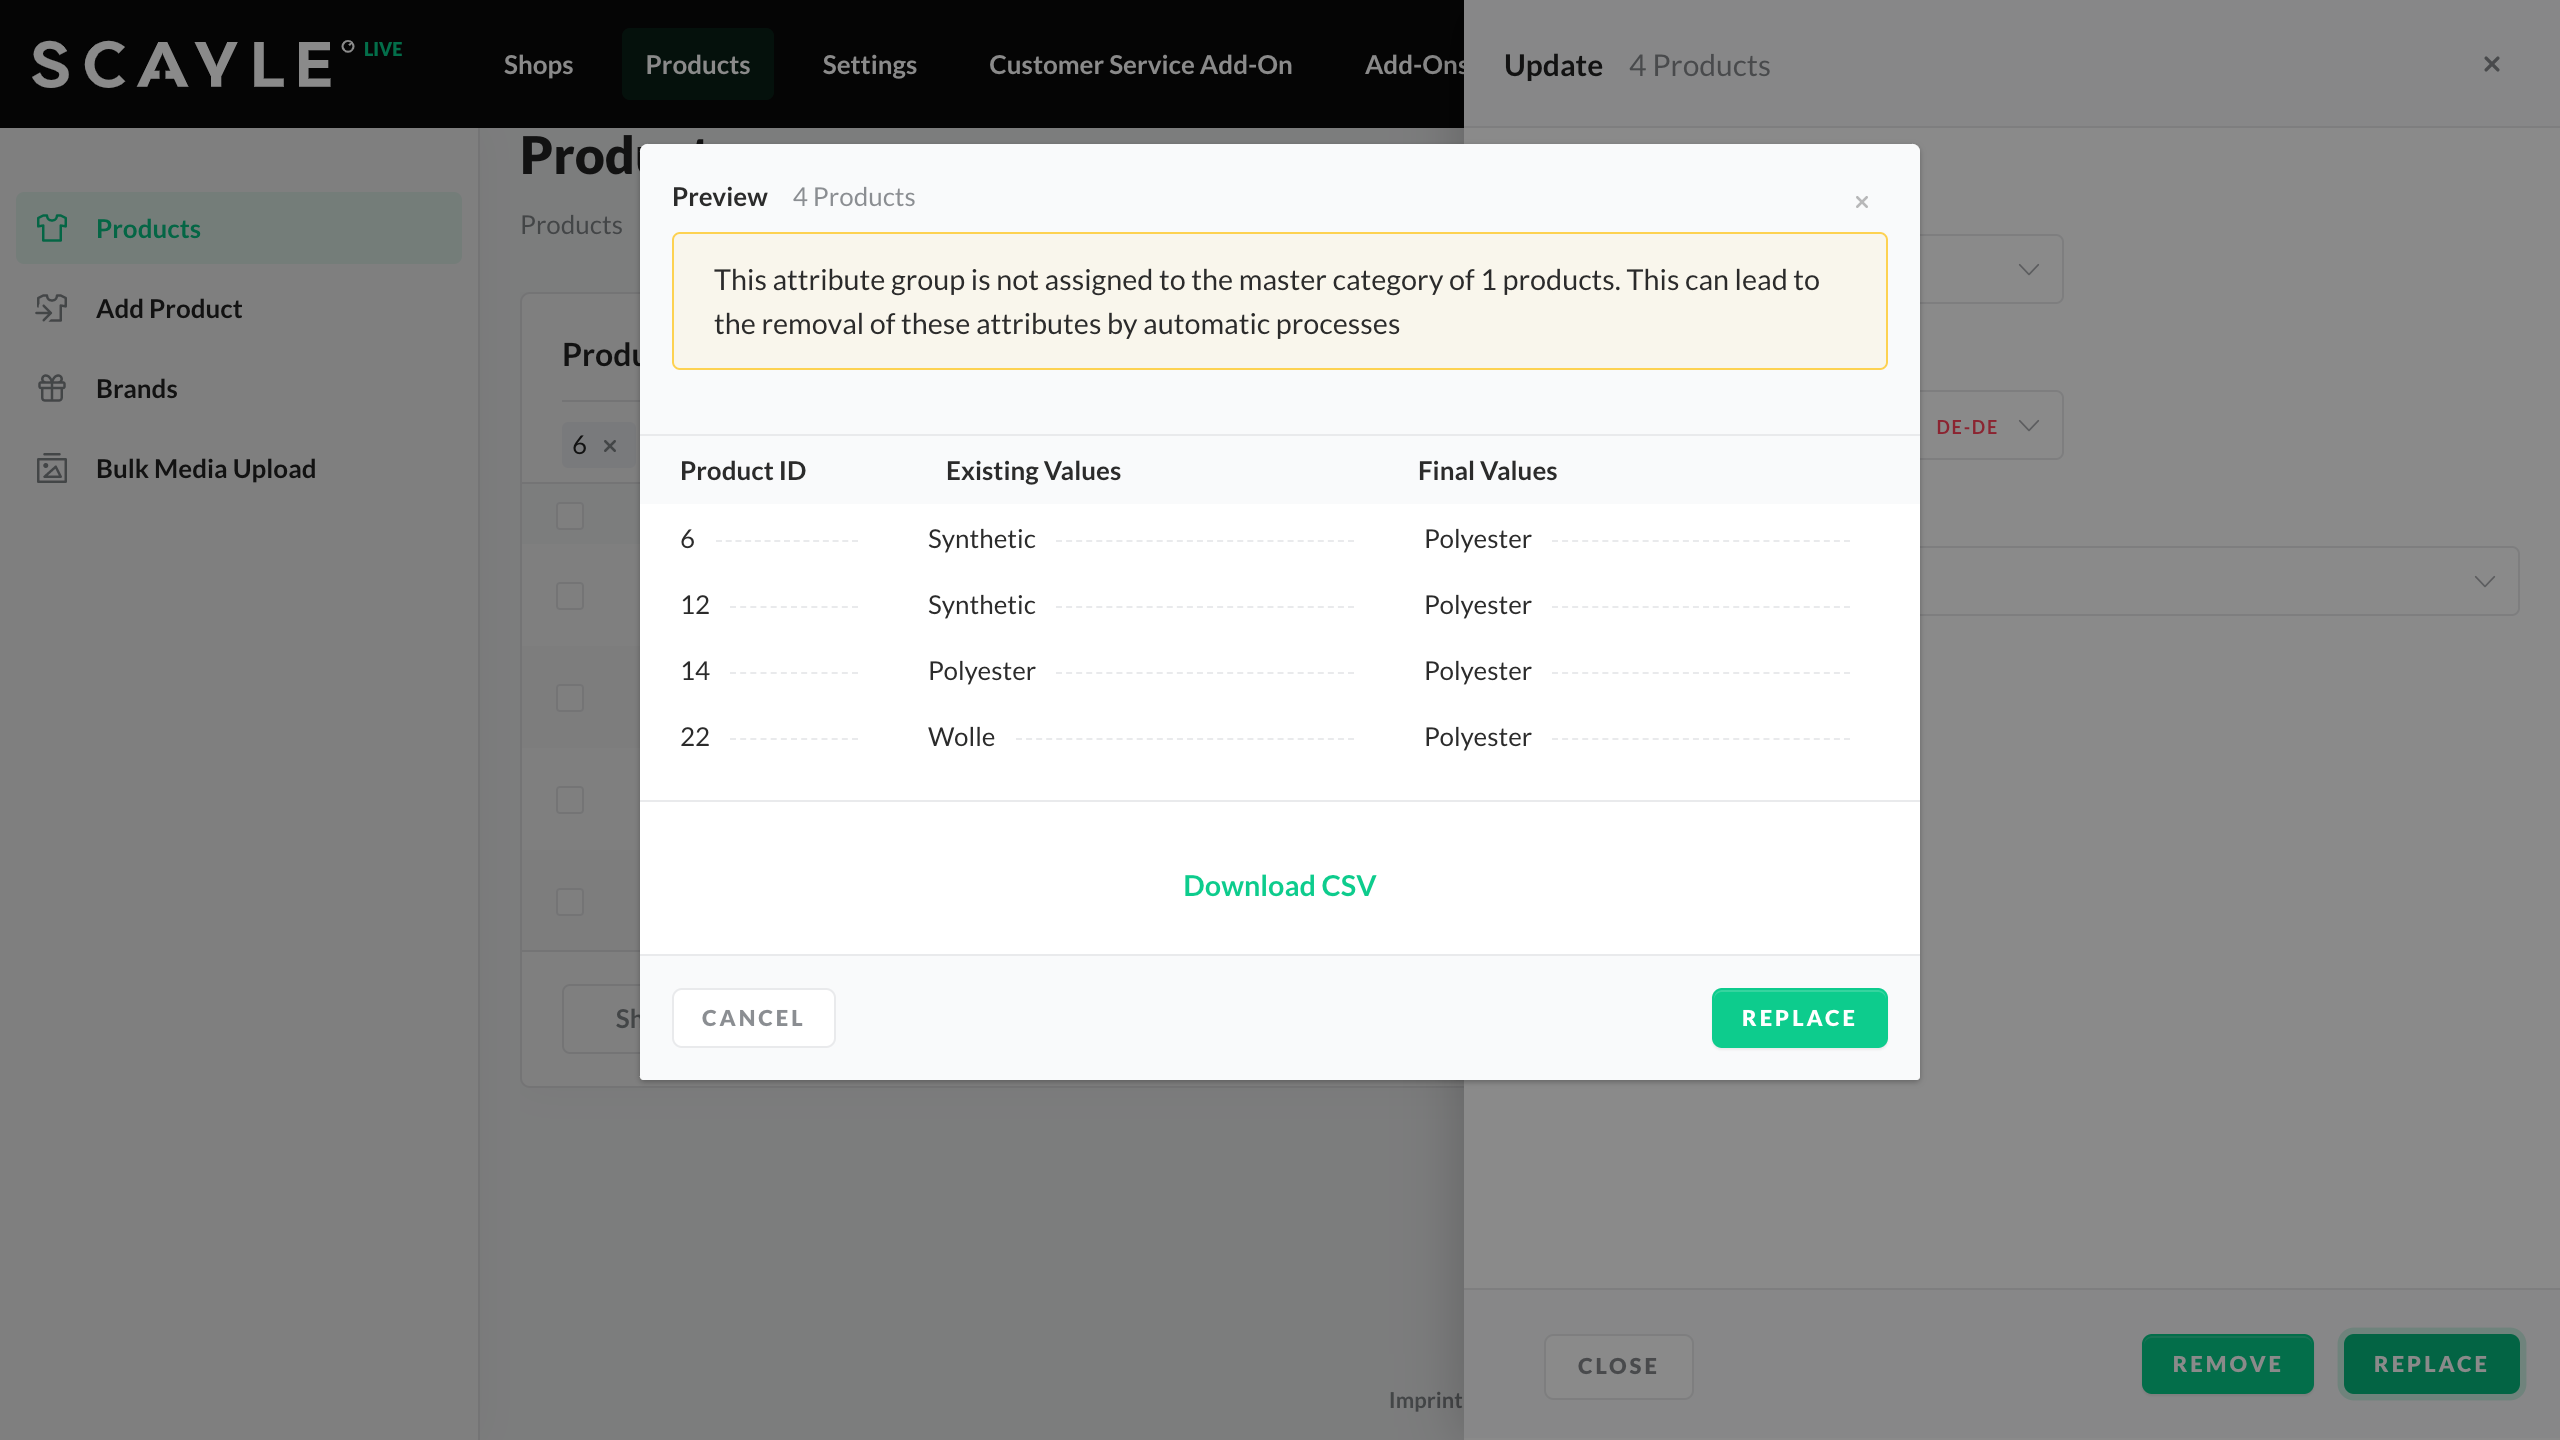Click the Products shirt icon in sidebar
2560x1440 pixels.
52,228
